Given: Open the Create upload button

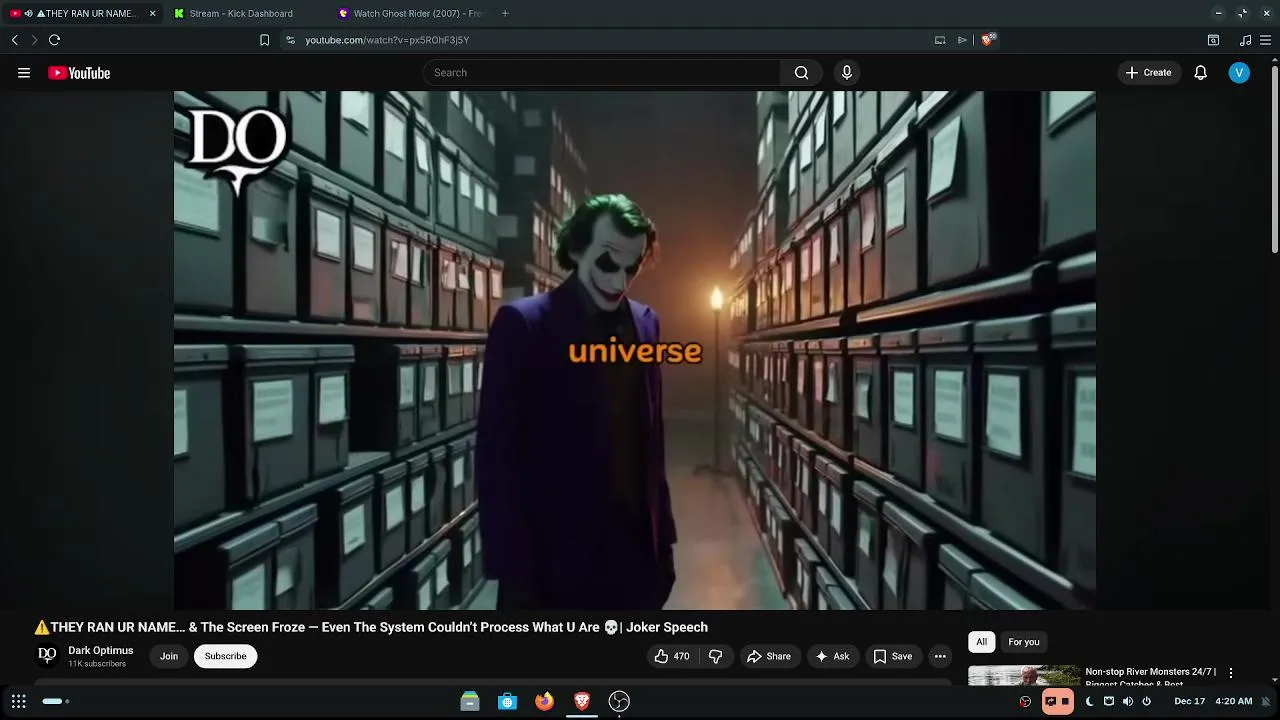Looking at the screenshot, I should tap(1148, 73).
